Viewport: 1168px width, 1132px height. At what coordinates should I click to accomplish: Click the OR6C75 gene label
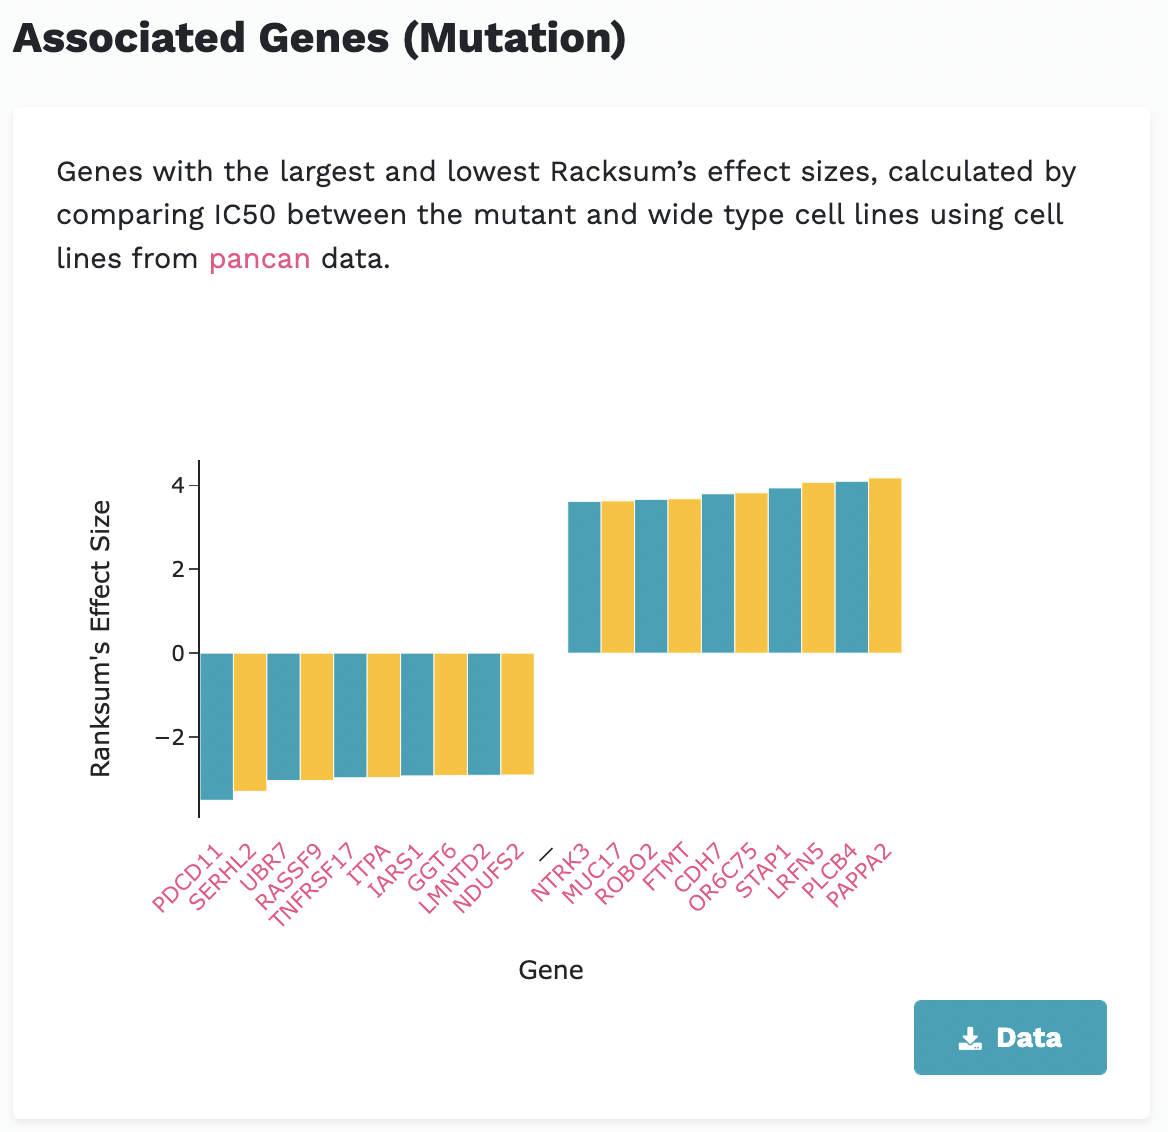click(723, 877)
